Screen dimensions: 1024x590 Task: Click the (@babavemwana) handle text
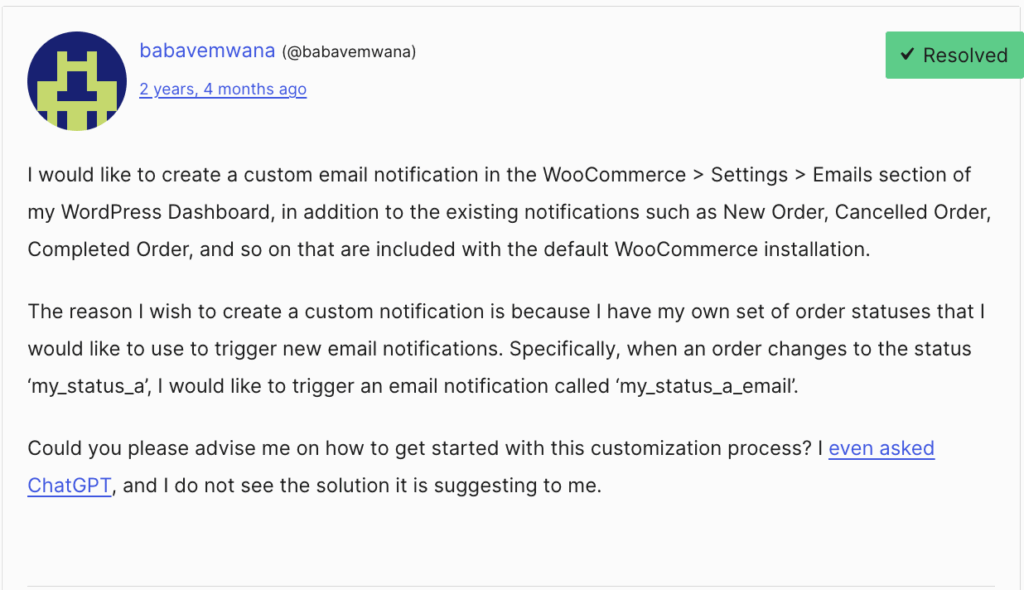click(x=349, y=52)
